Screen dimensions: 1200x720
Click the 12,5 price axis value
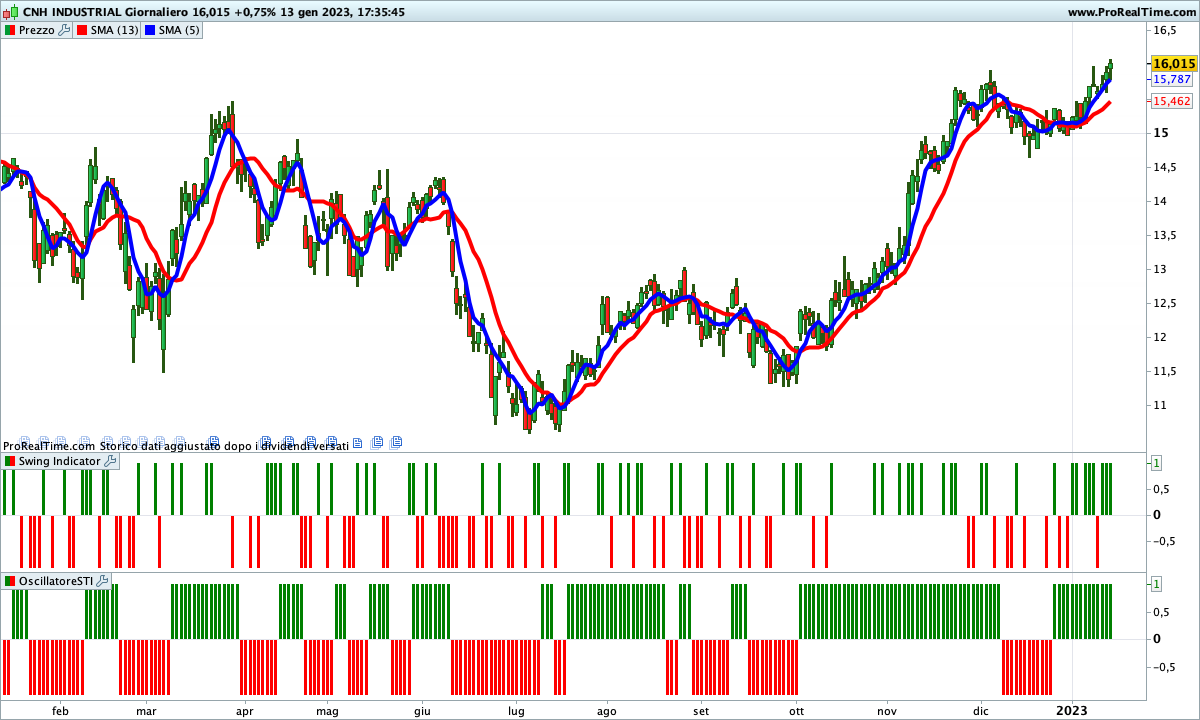[1164, 303]
